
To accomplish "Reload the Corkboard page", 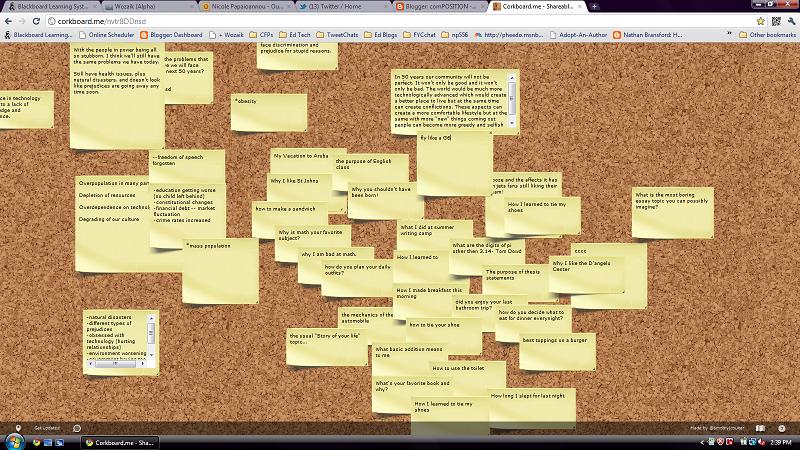I will (x=36, y=21).
